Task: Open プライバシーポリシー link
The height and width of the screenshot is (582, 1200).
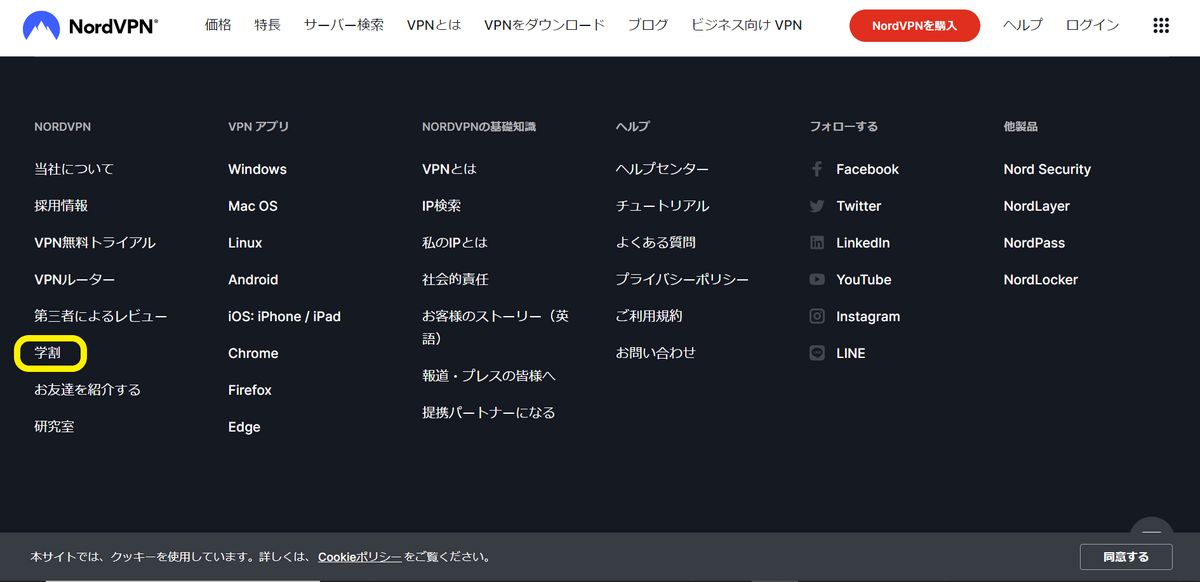Action: [x=682, y=280]
